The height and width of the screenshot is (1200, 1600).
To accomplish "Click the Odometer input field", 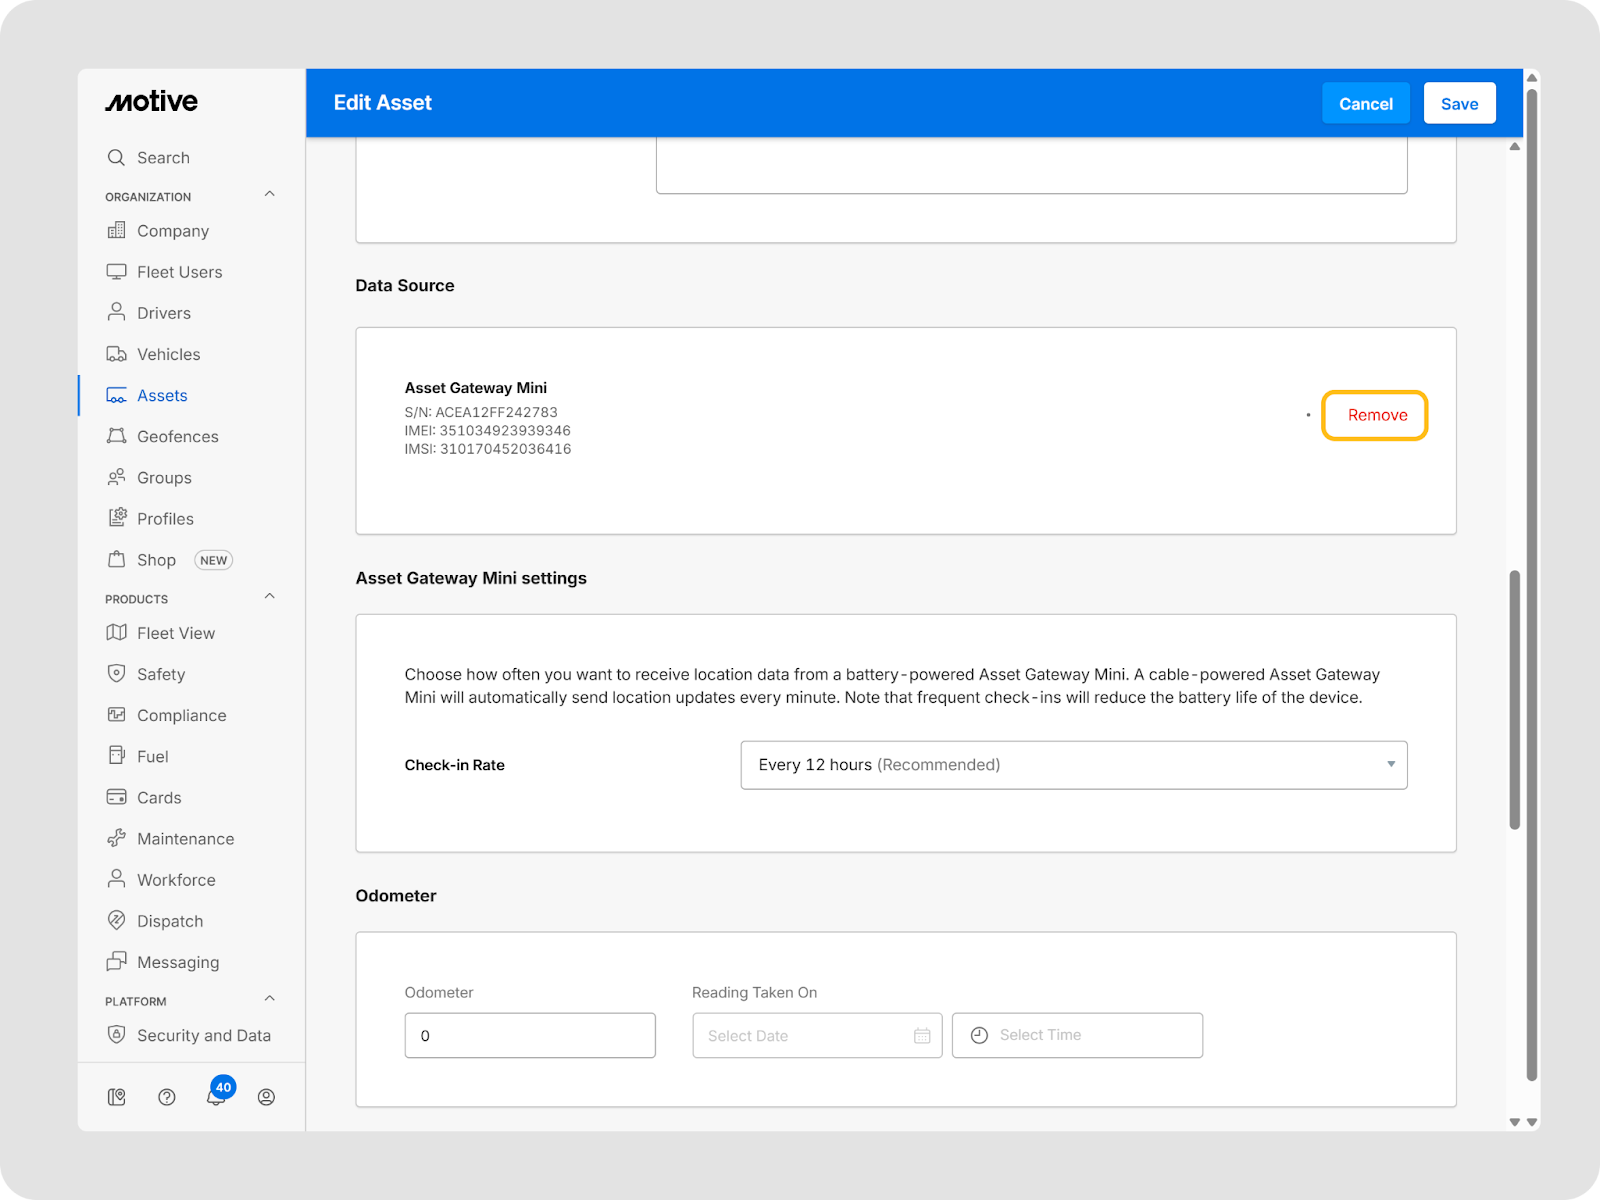I will click(530, 1036).
